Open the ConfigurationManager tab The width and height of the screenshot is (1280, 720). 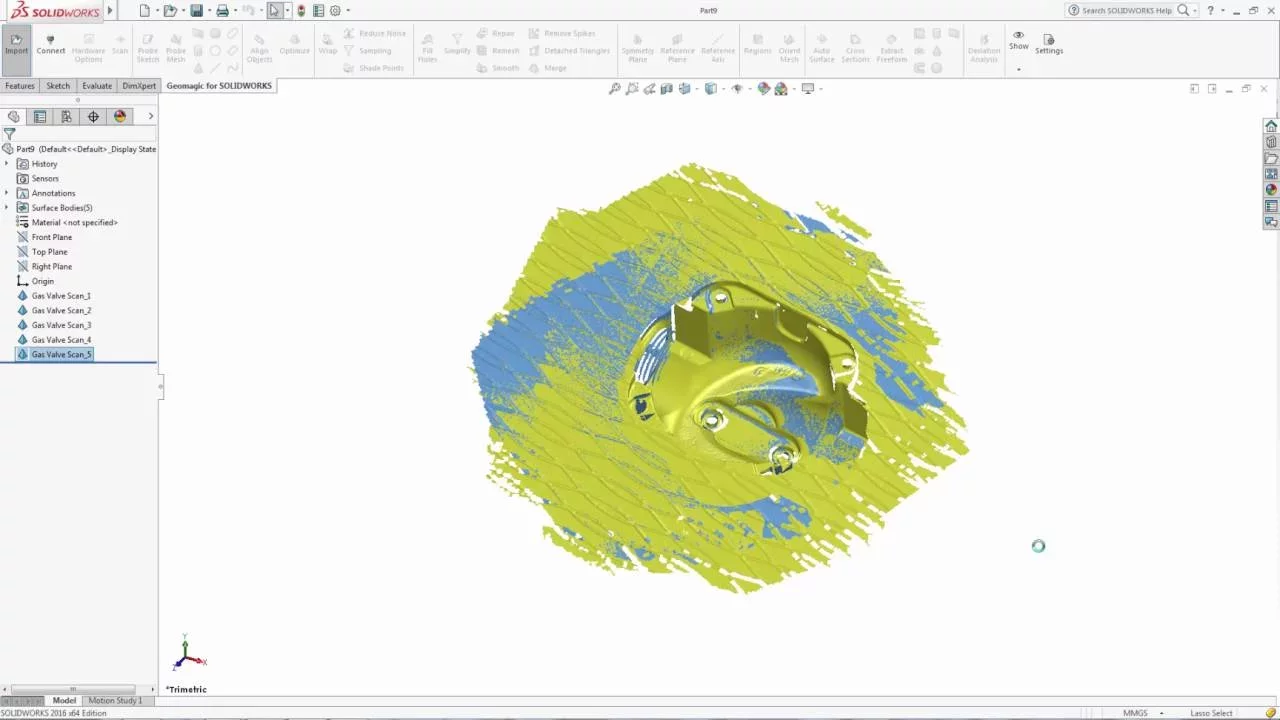pos(66,116)
